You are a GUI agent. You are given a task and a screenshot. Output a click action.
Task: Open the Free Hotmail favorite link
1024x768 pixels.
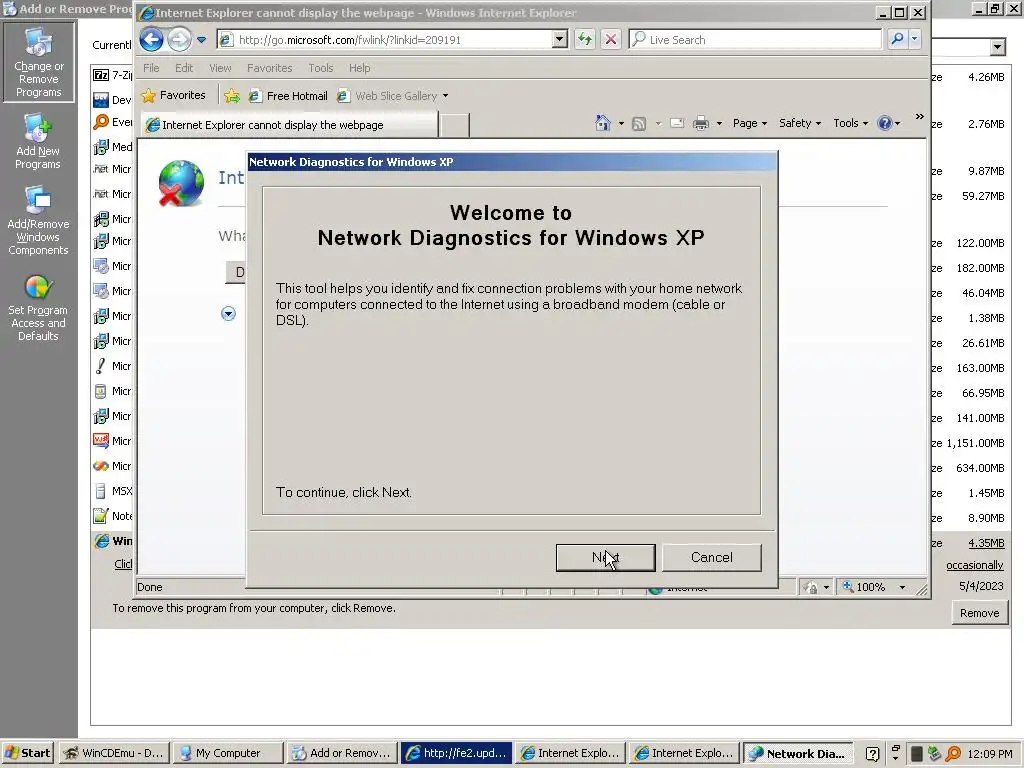[x=288, y=96]
